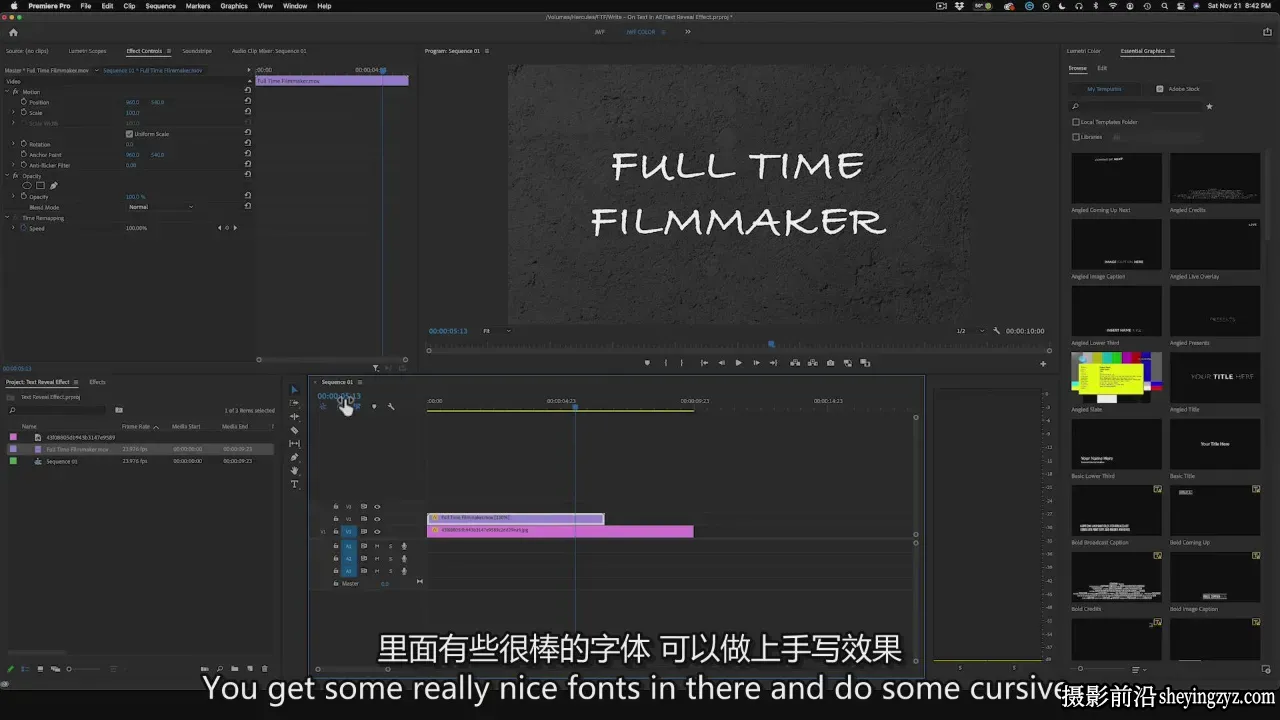Select the Pen tool in timeline toolbar
Viewport: 1280px width, 720px height.
pyautogui.click(x=294, y=457)
